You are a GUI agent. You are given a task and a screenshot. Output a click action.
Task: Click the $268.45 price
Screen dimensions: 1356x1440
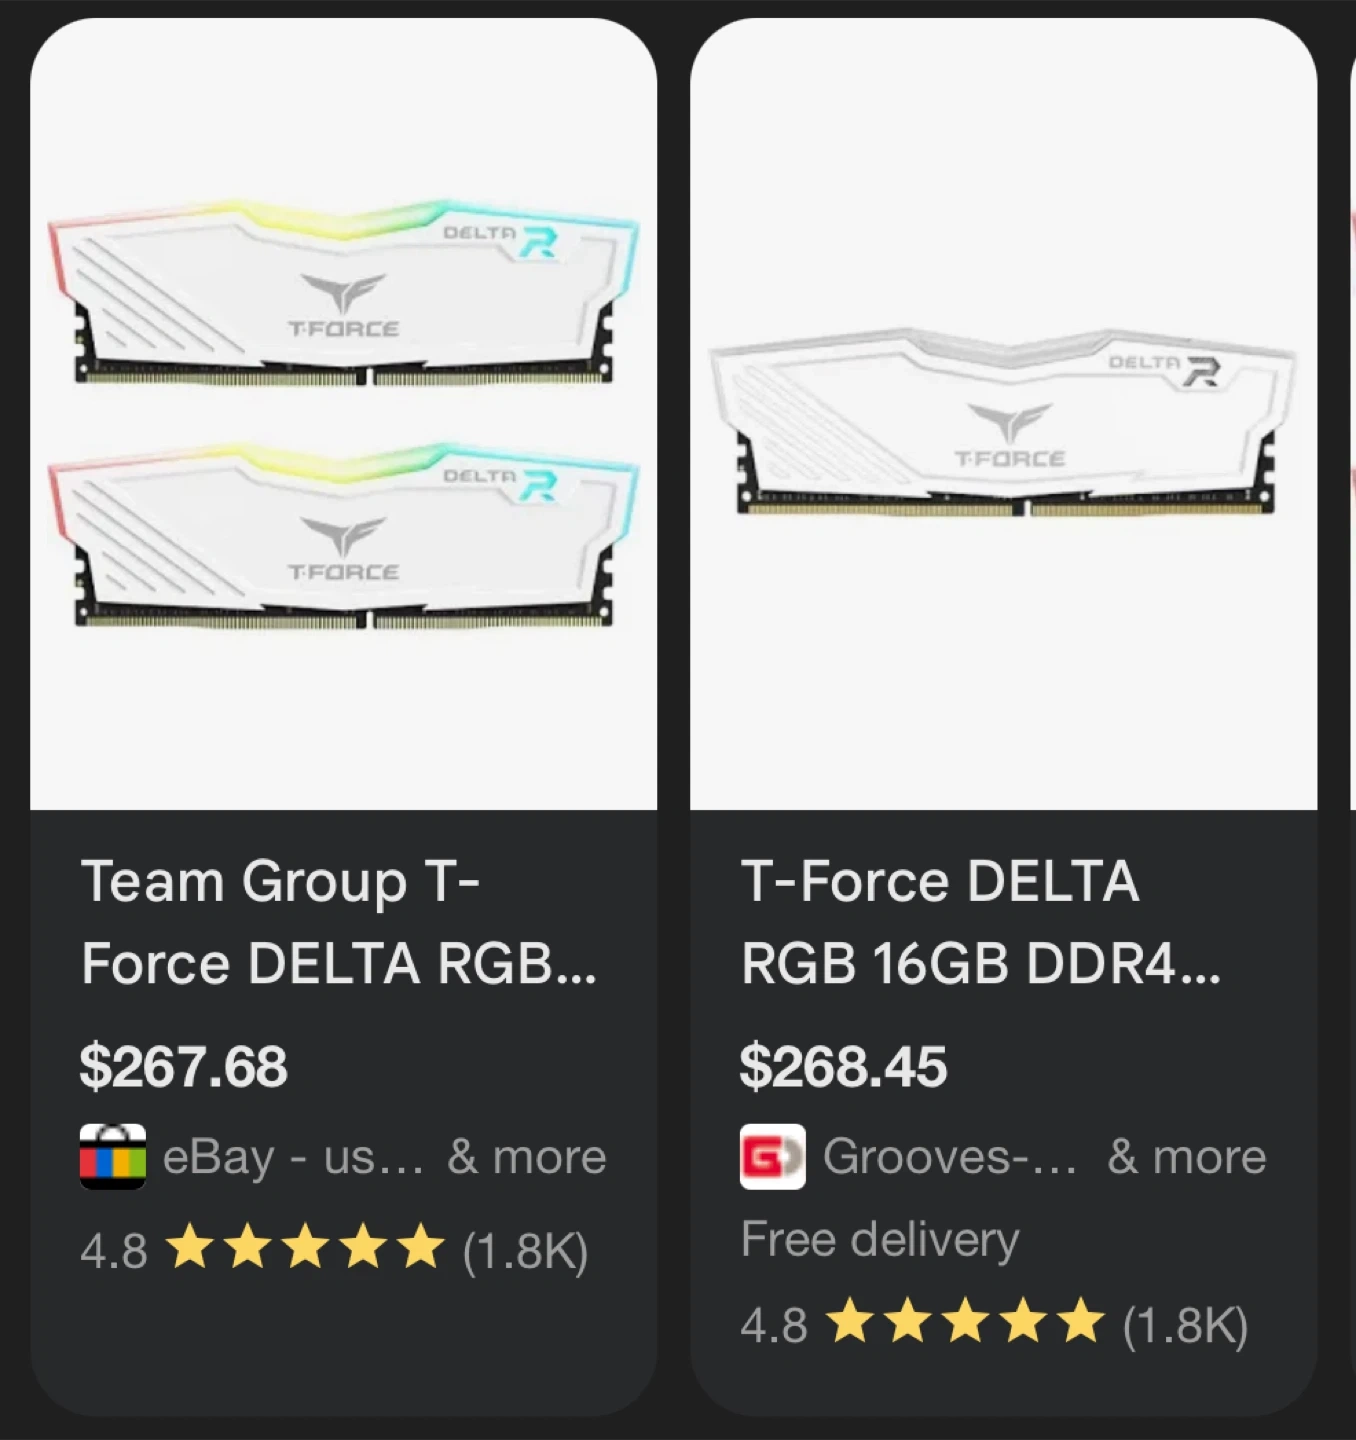pyautogui.click(x=843, y=1066)
